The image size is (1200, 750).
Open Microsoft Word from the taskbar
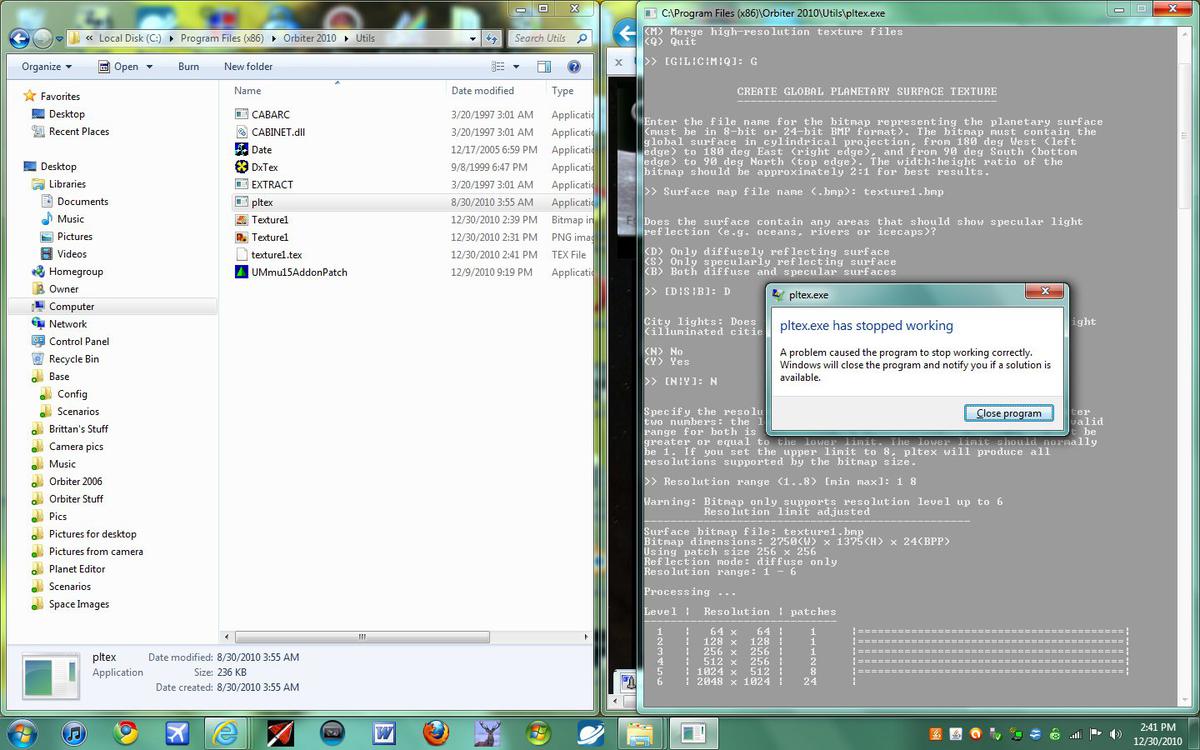click(x=384, y=733)
